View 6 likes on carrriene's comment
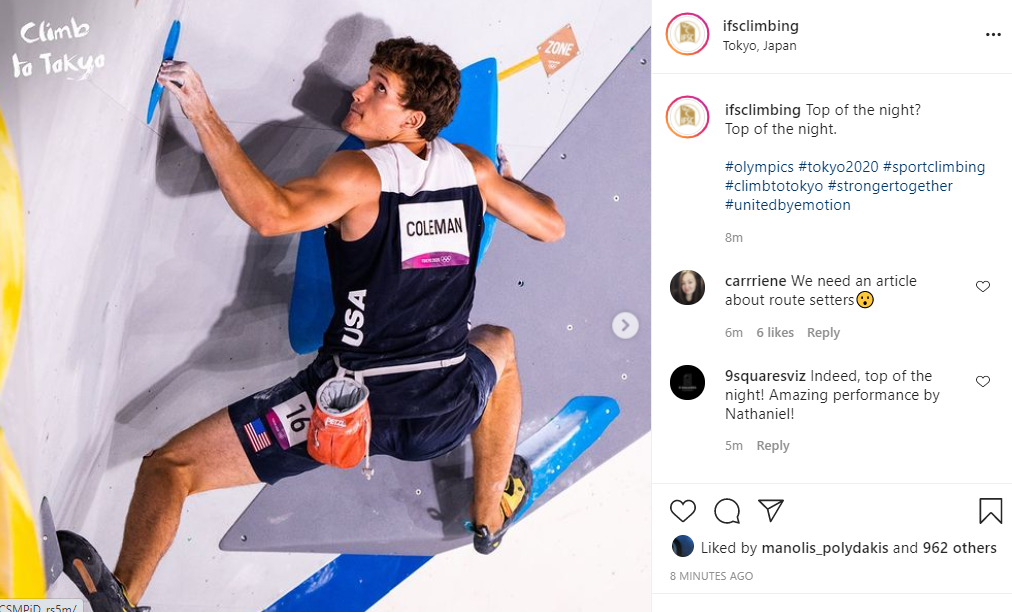 tap(775, 333)
